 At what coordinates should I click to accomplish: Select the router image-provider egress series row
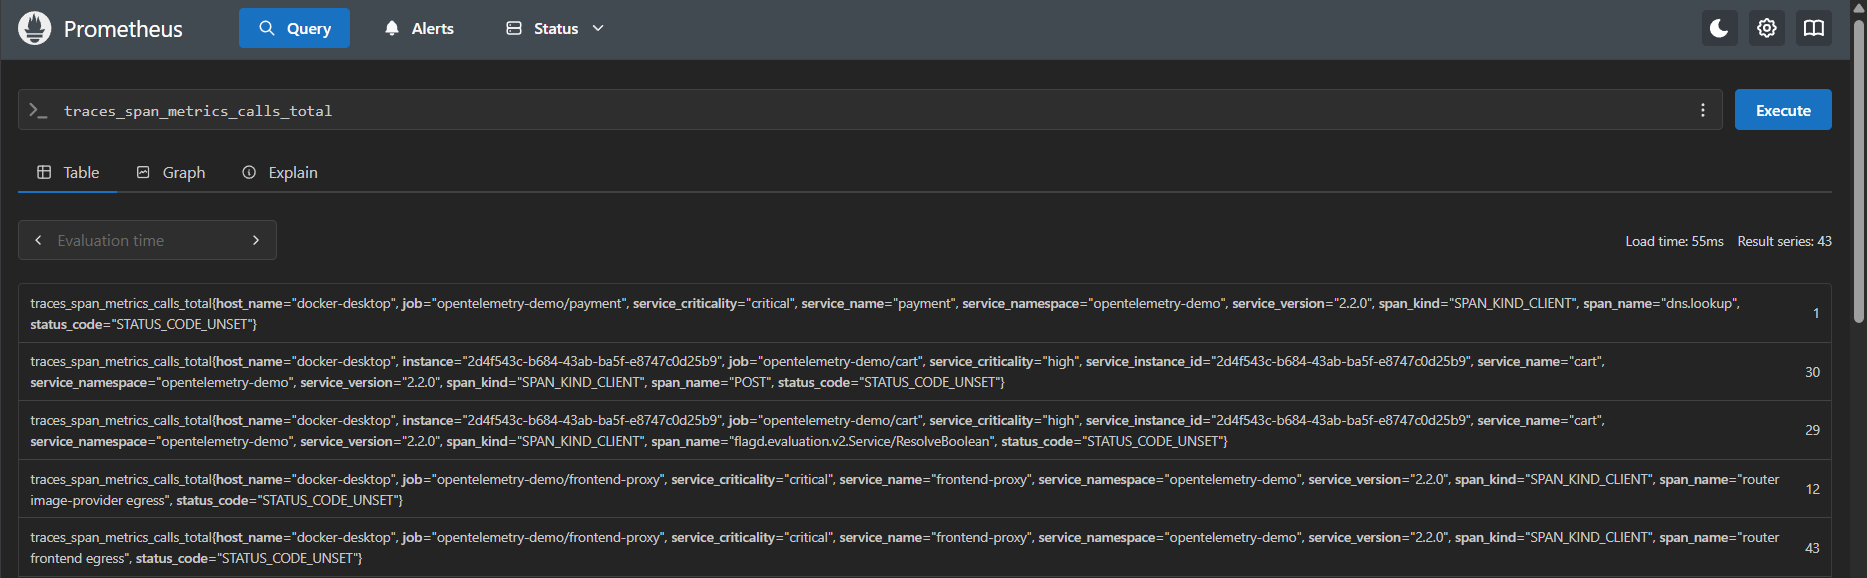925,489
